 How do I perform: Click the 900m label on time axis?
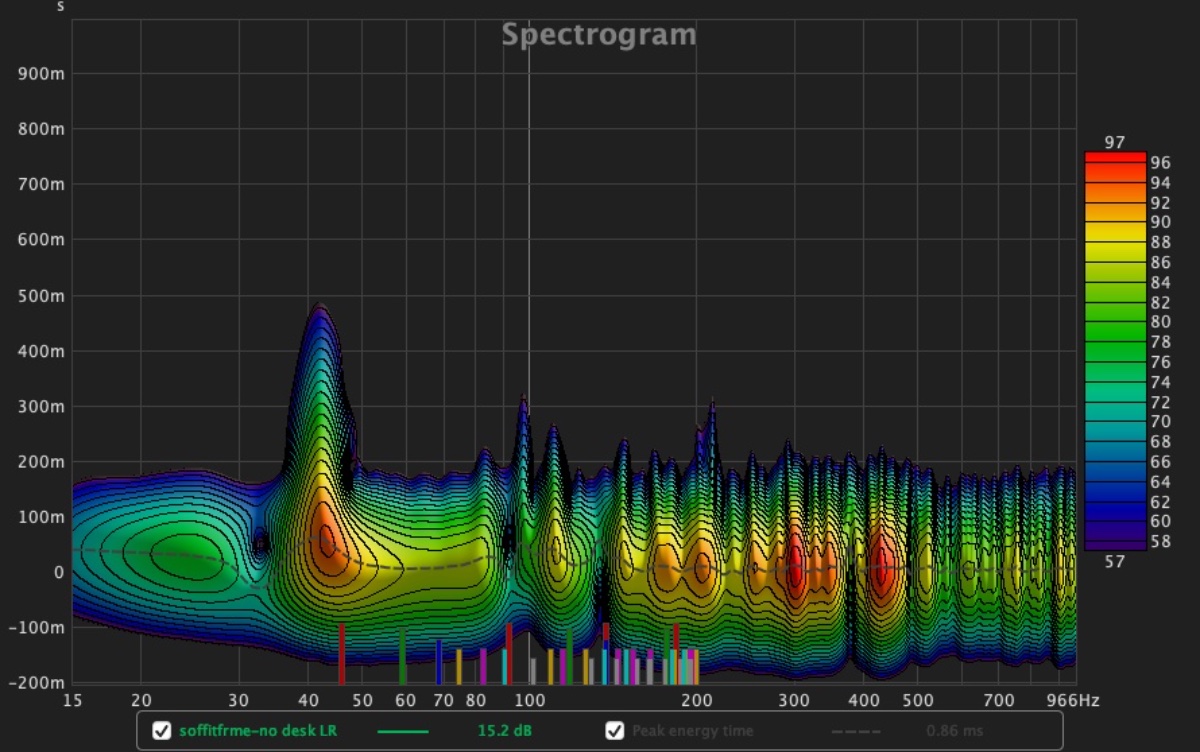coord(43,74)
